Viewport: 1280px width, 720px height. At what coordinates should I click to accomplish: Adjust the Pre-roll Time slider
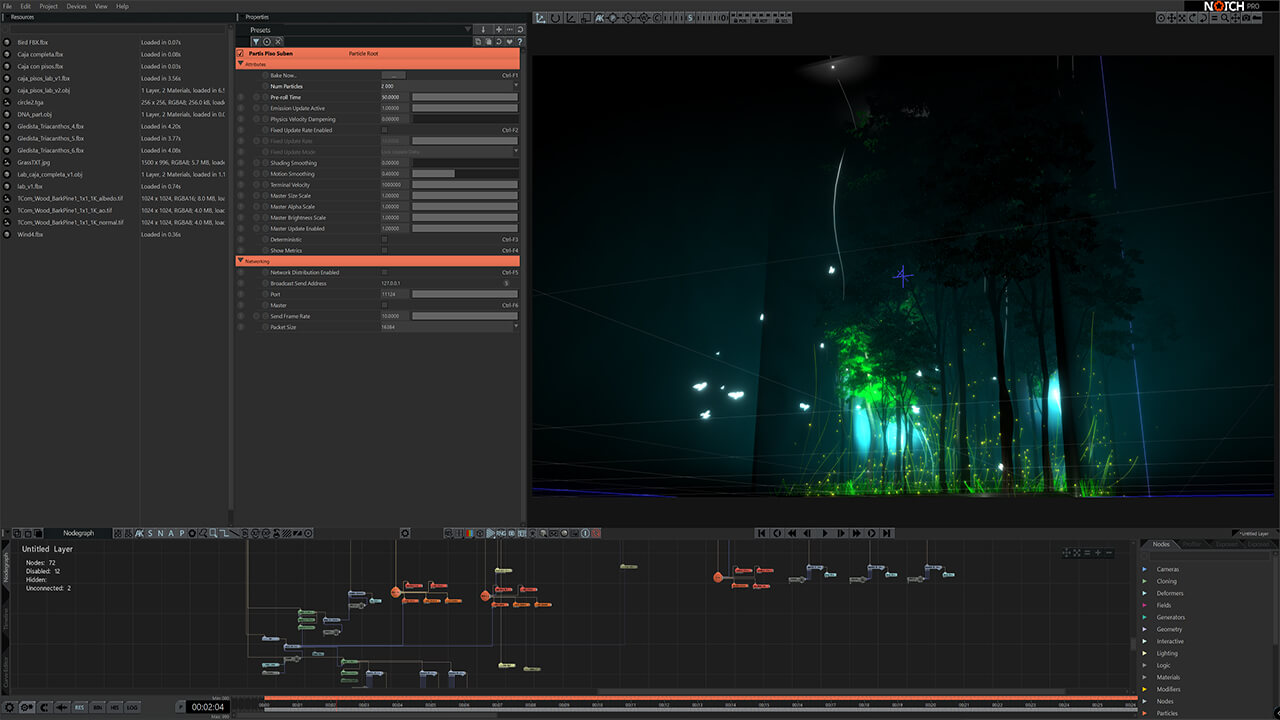click(465, 97)
